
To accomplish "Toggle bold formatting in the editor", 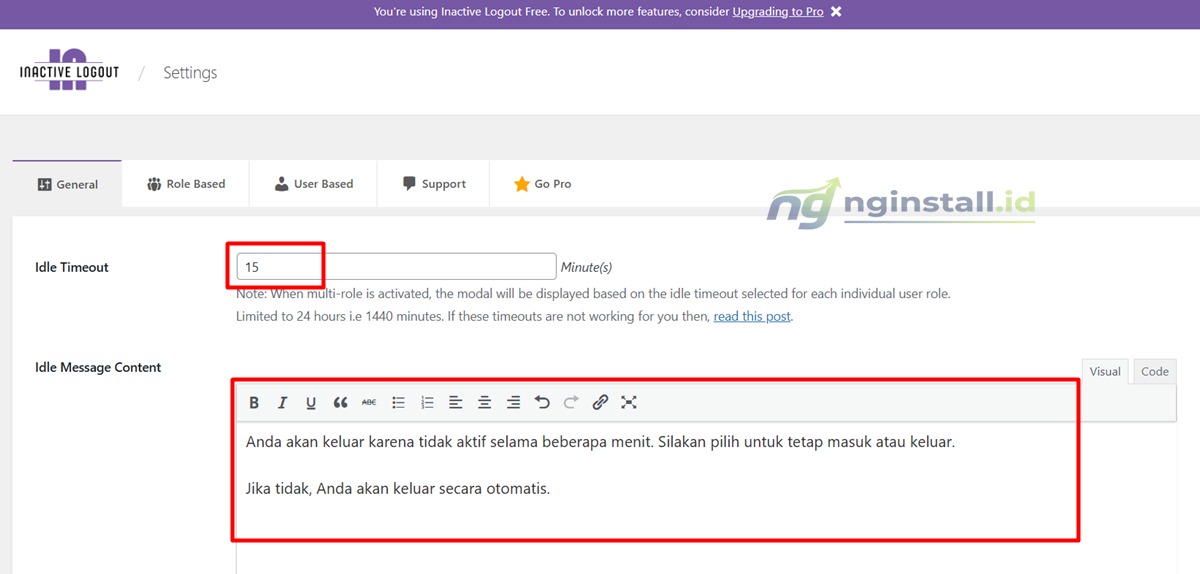I will pos(254,402).
